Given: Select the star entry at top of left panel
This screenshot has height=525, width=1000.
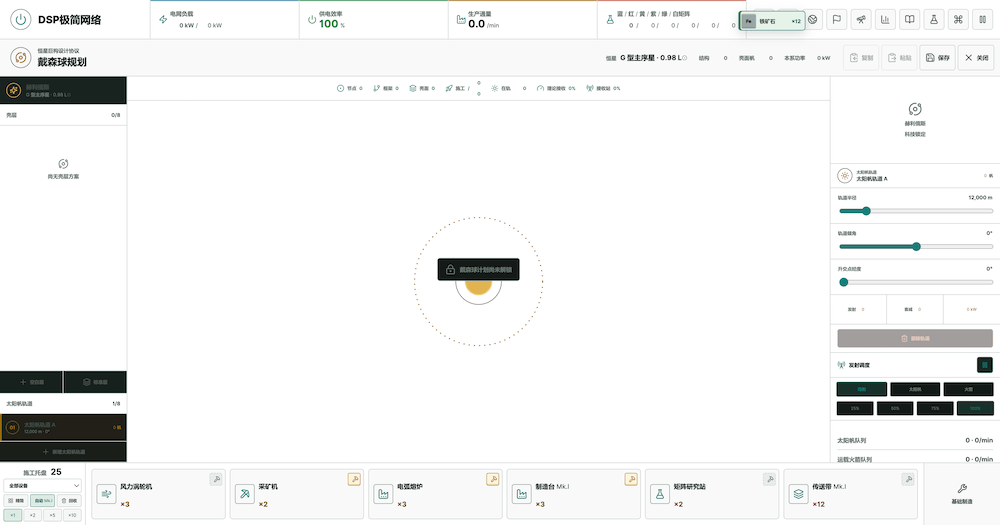Looking at the screenshot, I should (63, 91).
